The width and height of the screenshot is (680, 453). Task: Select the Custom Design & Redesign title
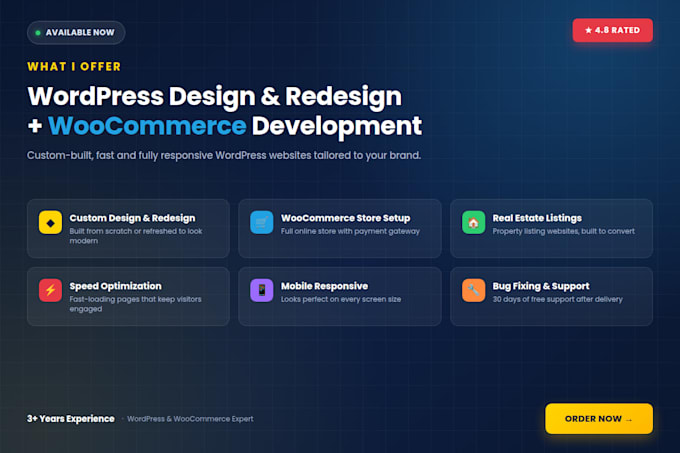132,218
